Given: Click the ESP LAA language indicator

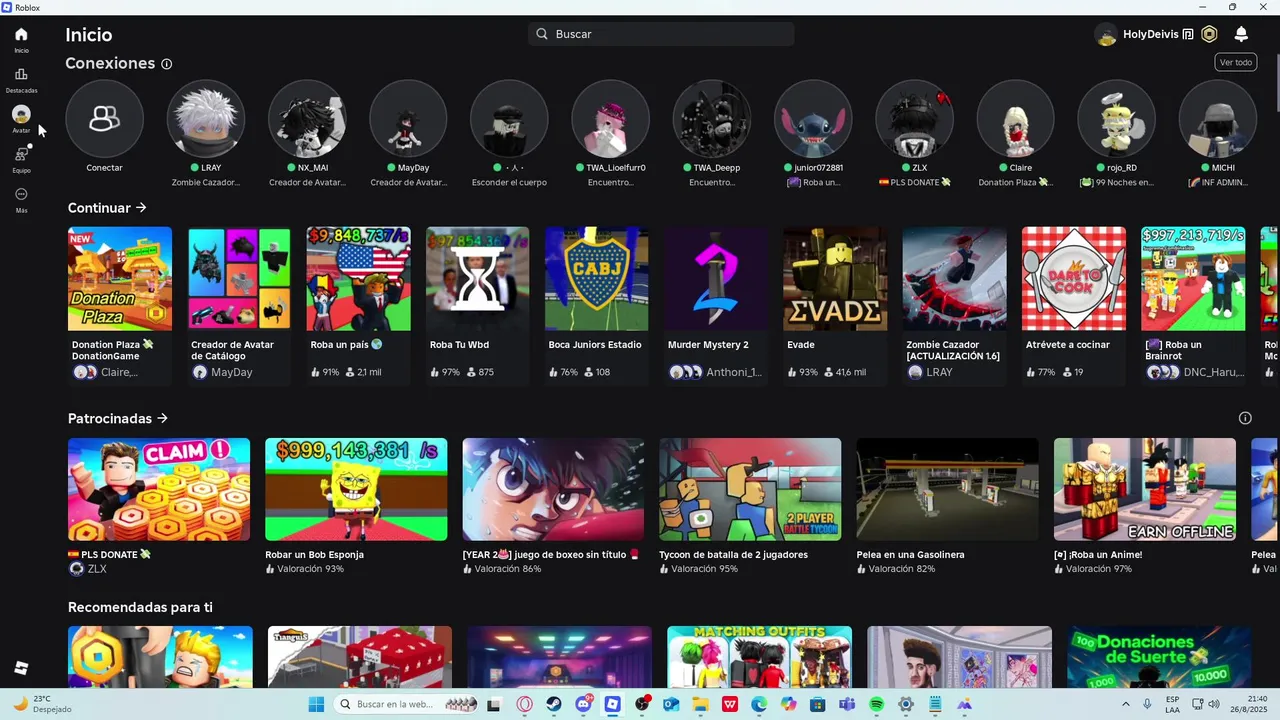Looking at the screenshot, I should 1172,704.
